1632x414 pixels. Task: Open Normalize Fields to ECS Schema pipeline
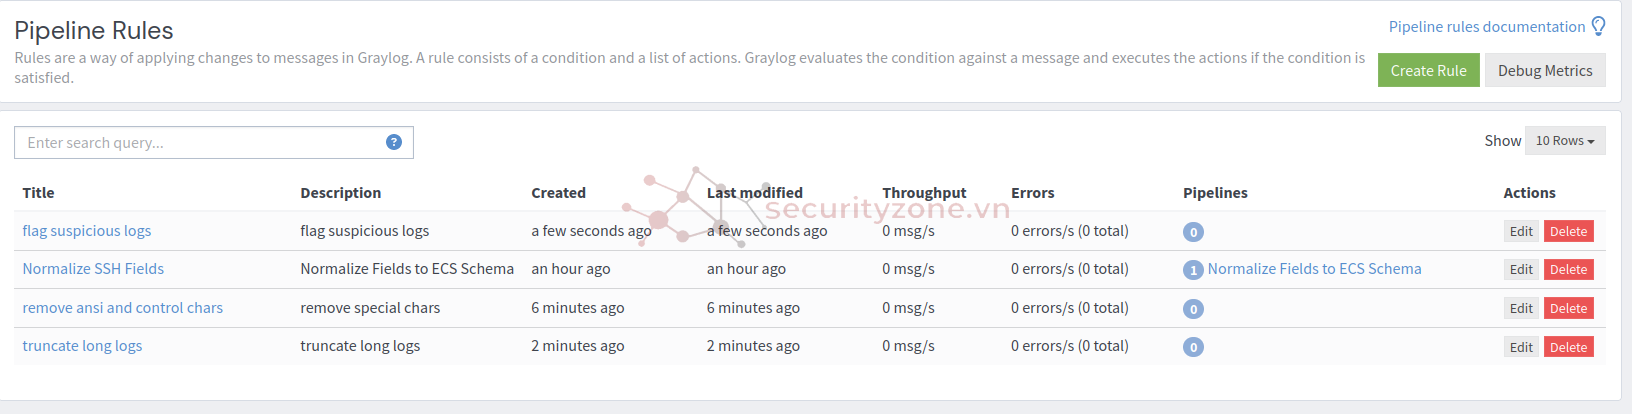click(x=1314, y=269)
